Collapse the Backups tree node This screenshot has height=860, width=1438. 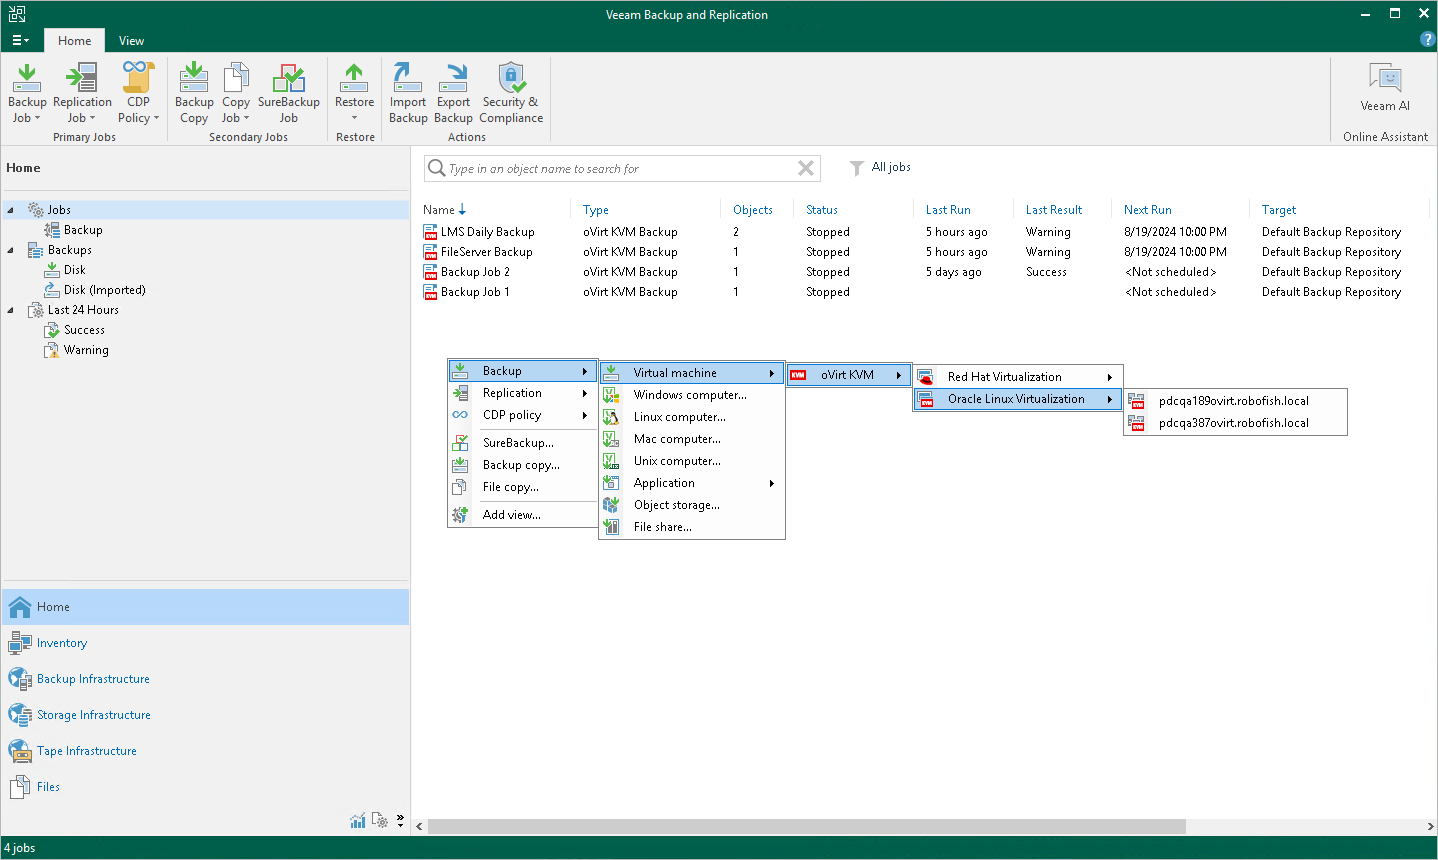pyautogui.click(x=11, y=250)
